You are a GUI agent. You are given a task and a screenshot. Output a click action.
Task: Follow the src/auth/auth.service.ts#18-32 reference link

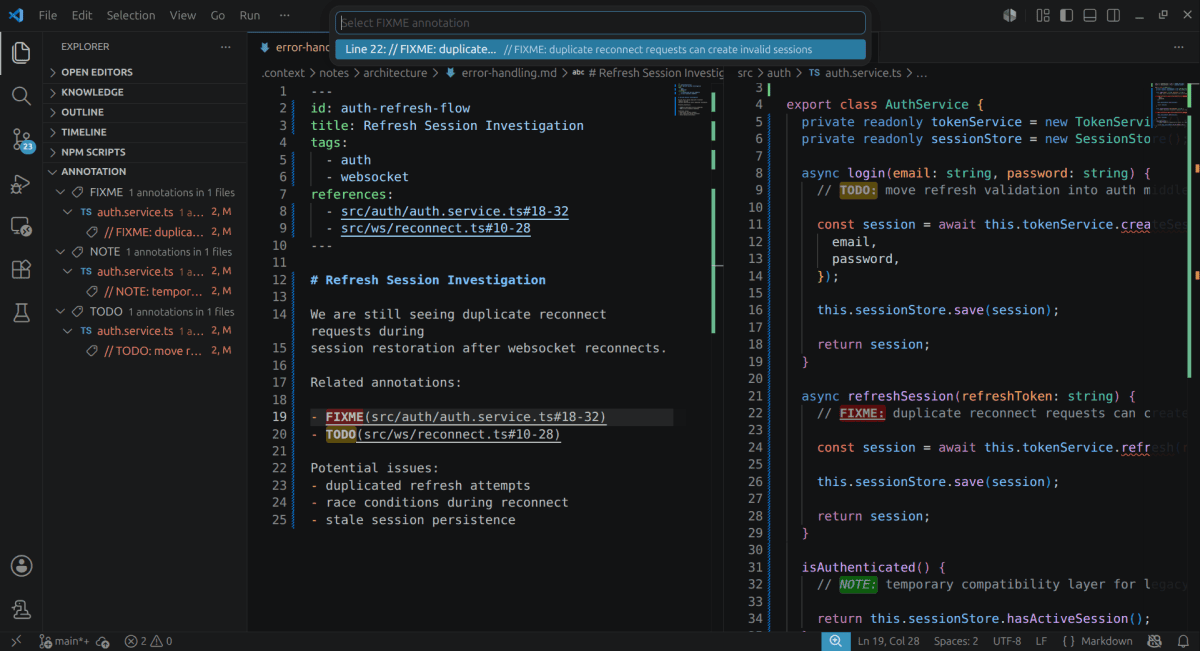(x=455, y=211)
